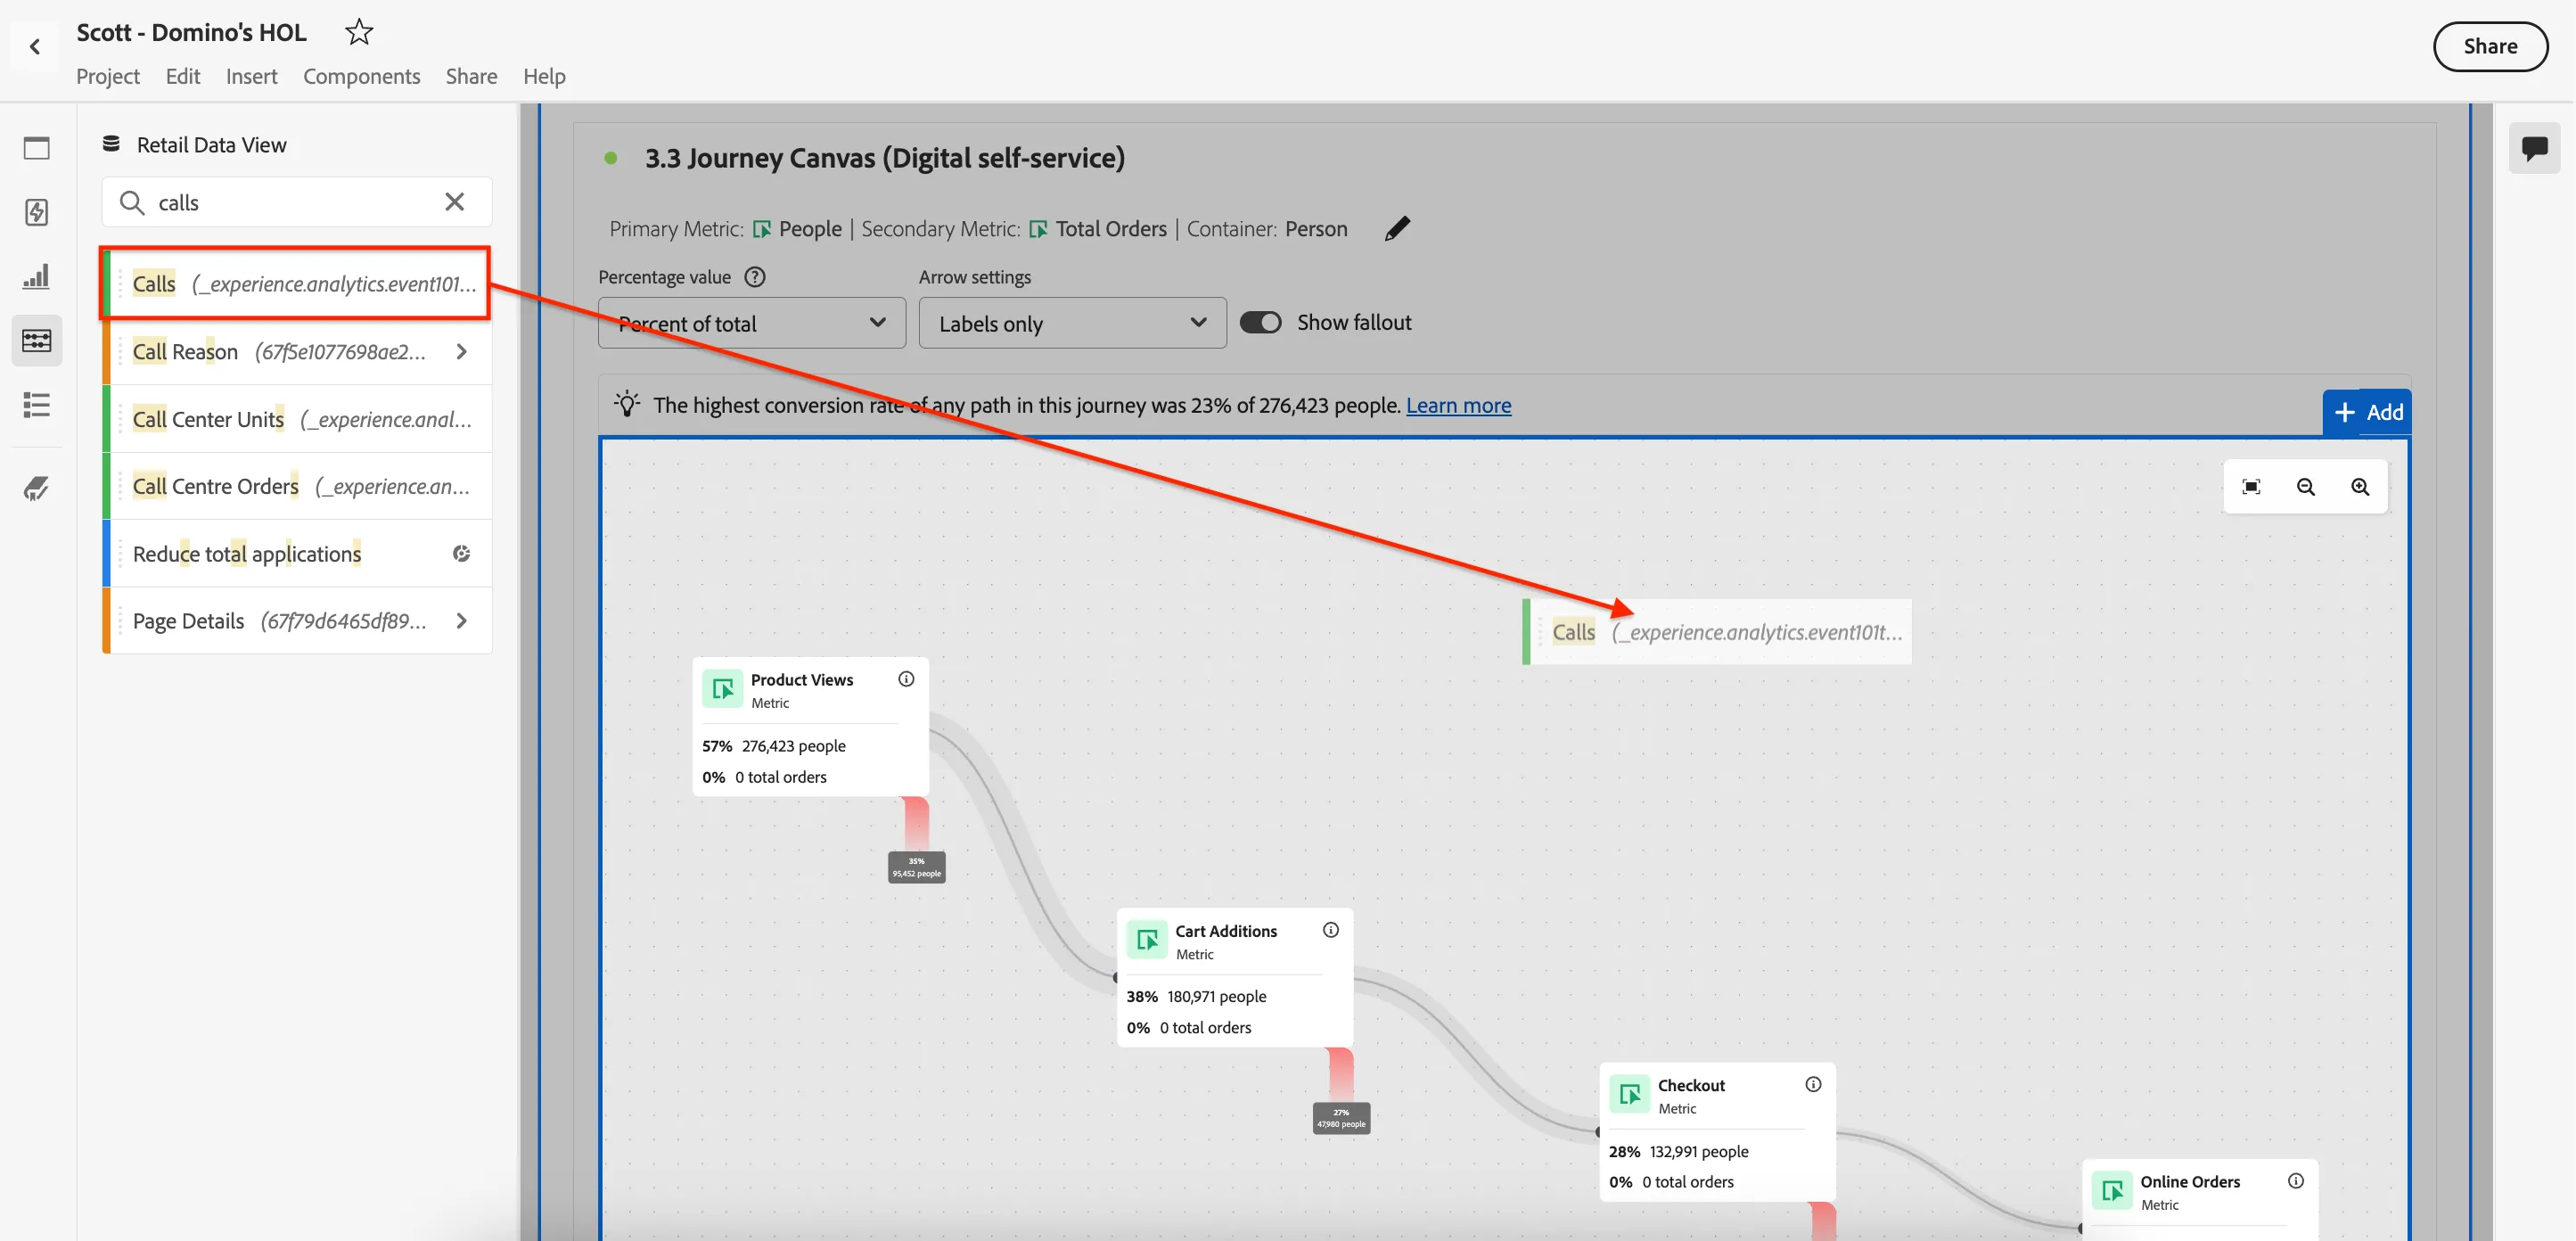
Task: Select the Reduce total applications item
Action: tap(298, 554)
